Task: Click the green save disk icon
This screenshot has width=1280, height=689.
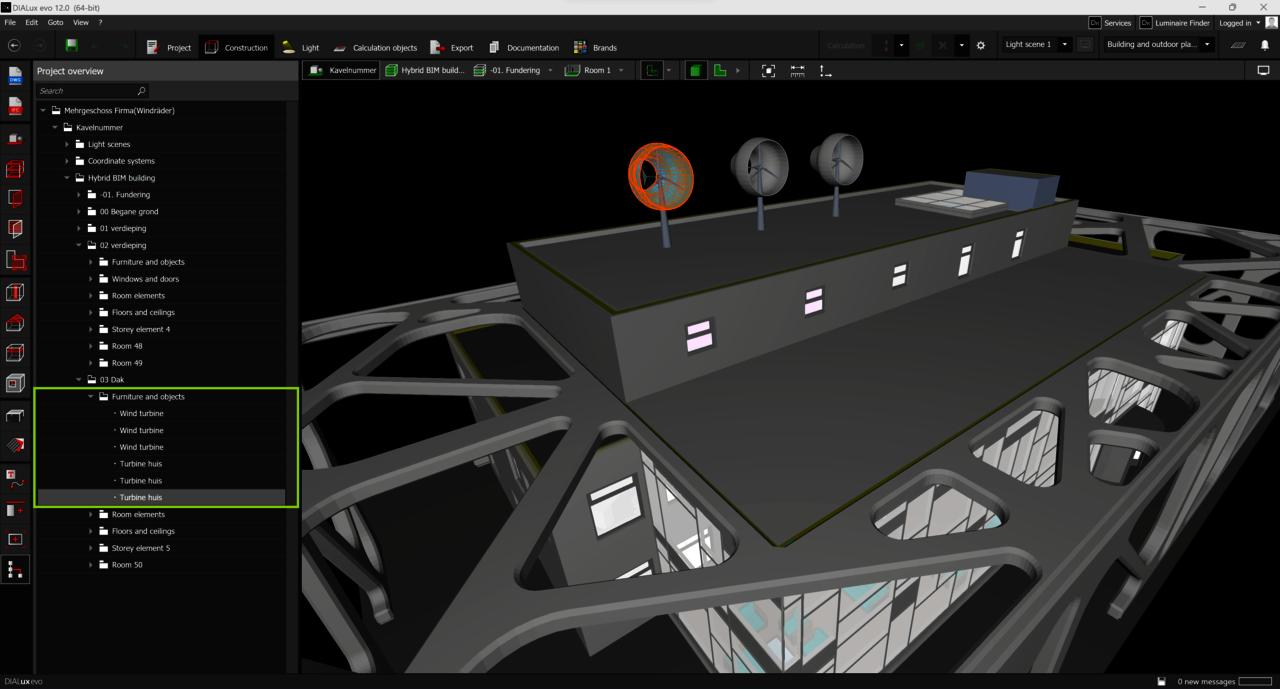Action: pos(71,45)
